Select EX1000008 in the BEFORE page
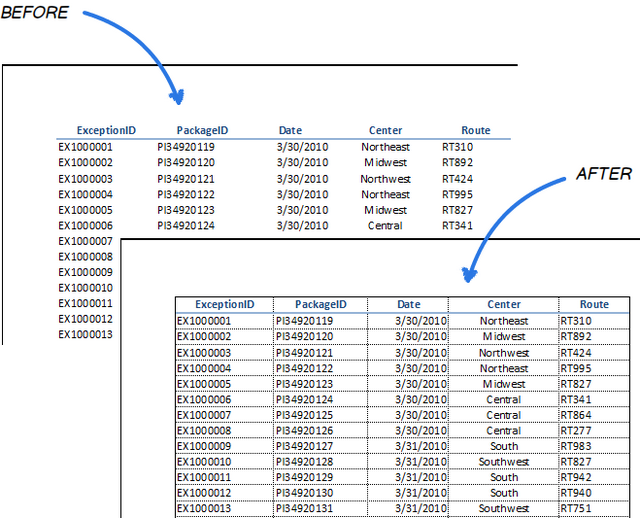This screenshot has height=518, width=640. tap(85, 257)
